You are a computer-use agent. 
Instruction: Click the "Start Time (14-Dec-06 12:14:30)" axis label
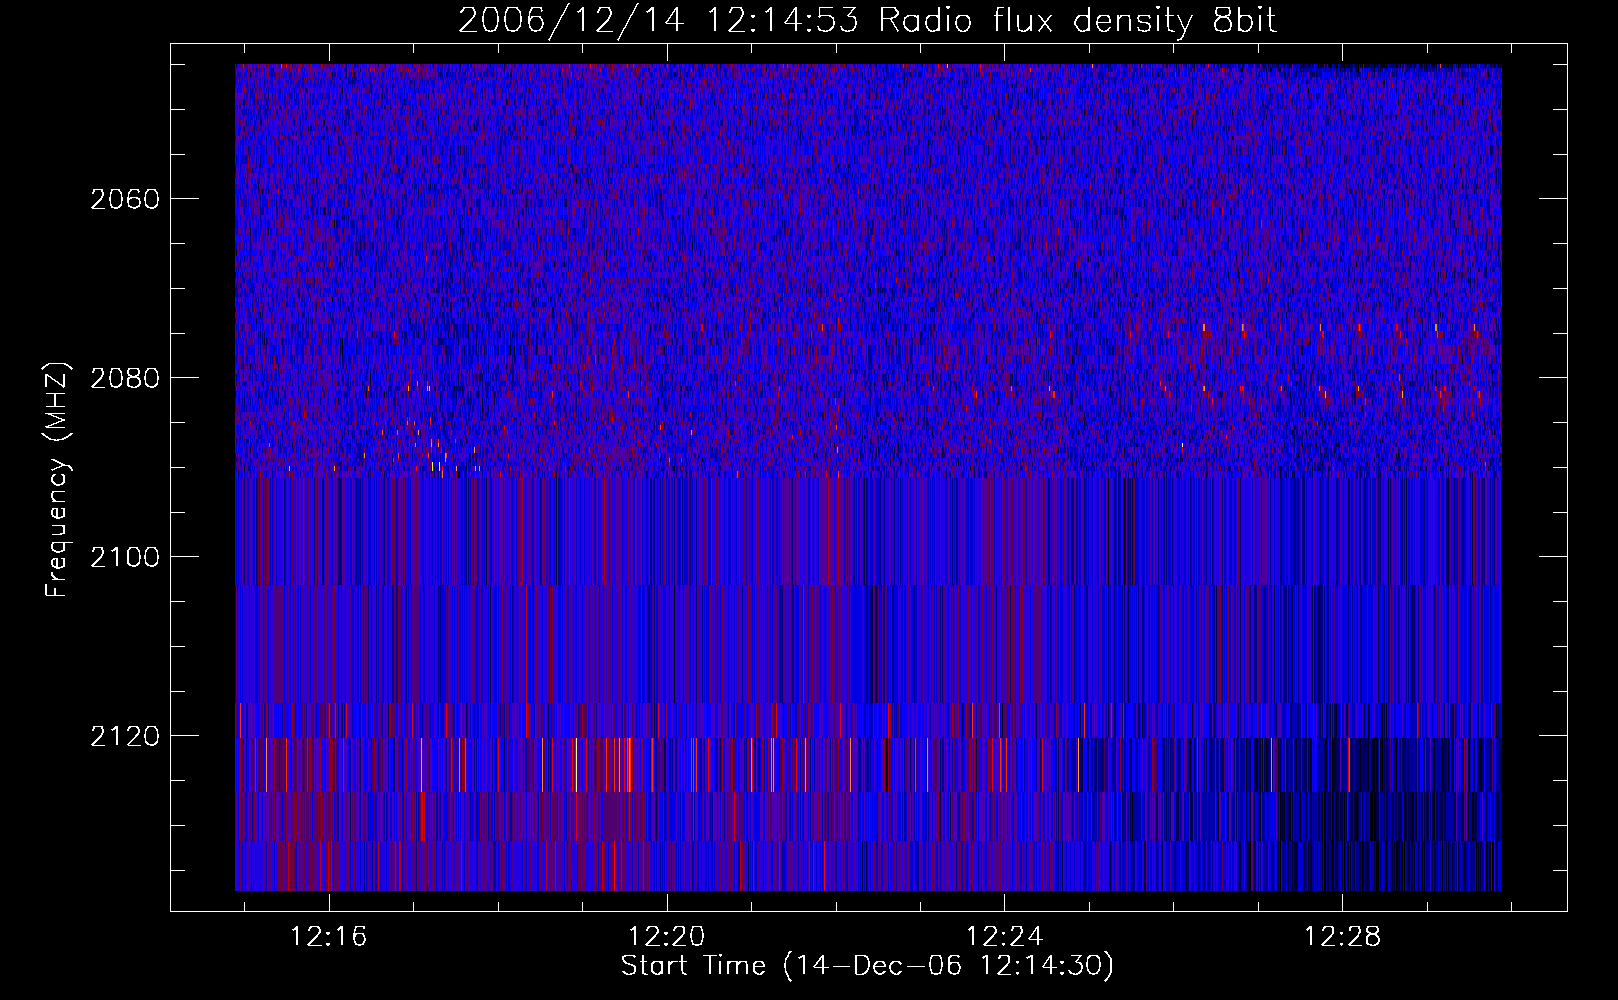click(867, 966)
